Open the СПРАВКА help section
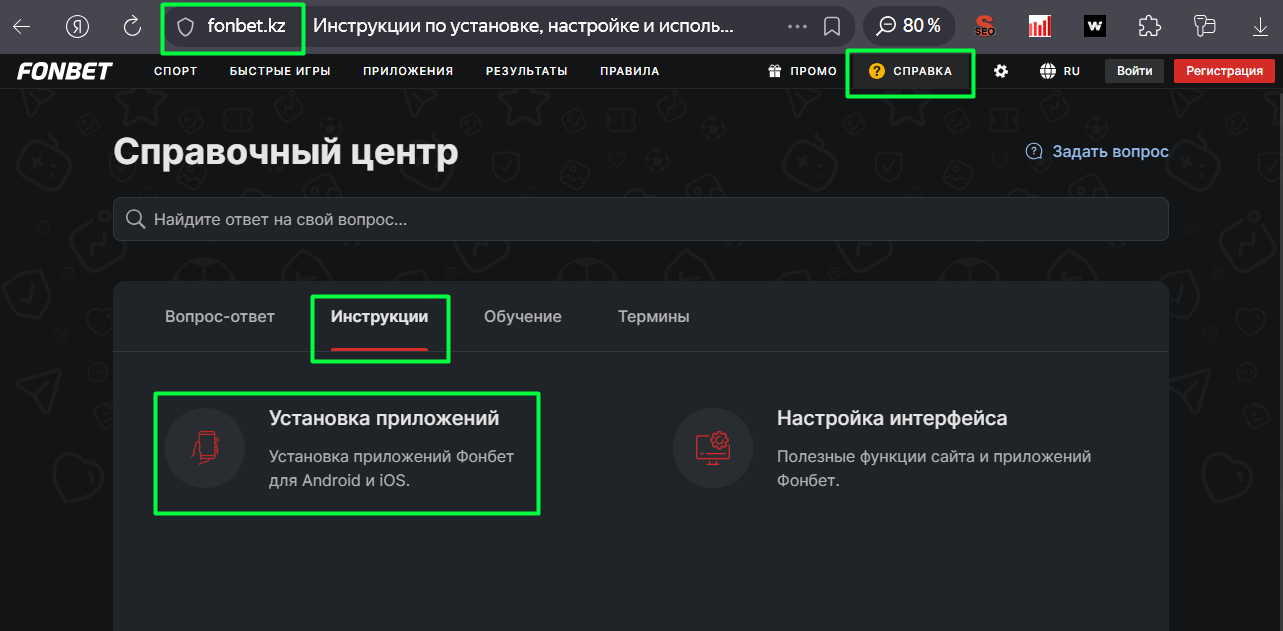 [910, 71]
